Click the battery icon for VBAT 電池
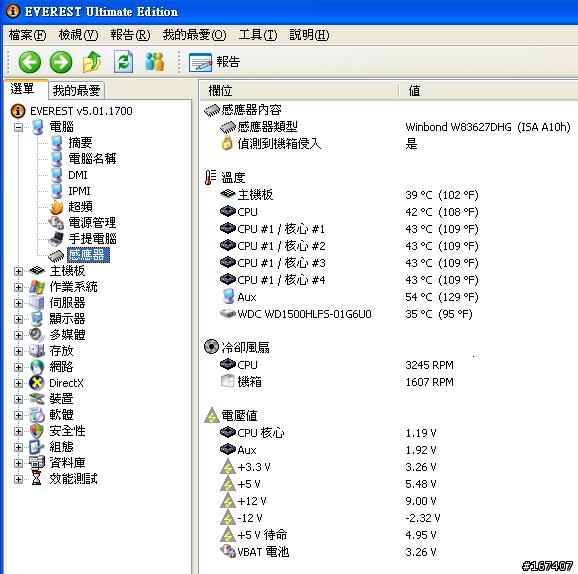Viewport: 578px width, 574px height. (x=228, y=552)
